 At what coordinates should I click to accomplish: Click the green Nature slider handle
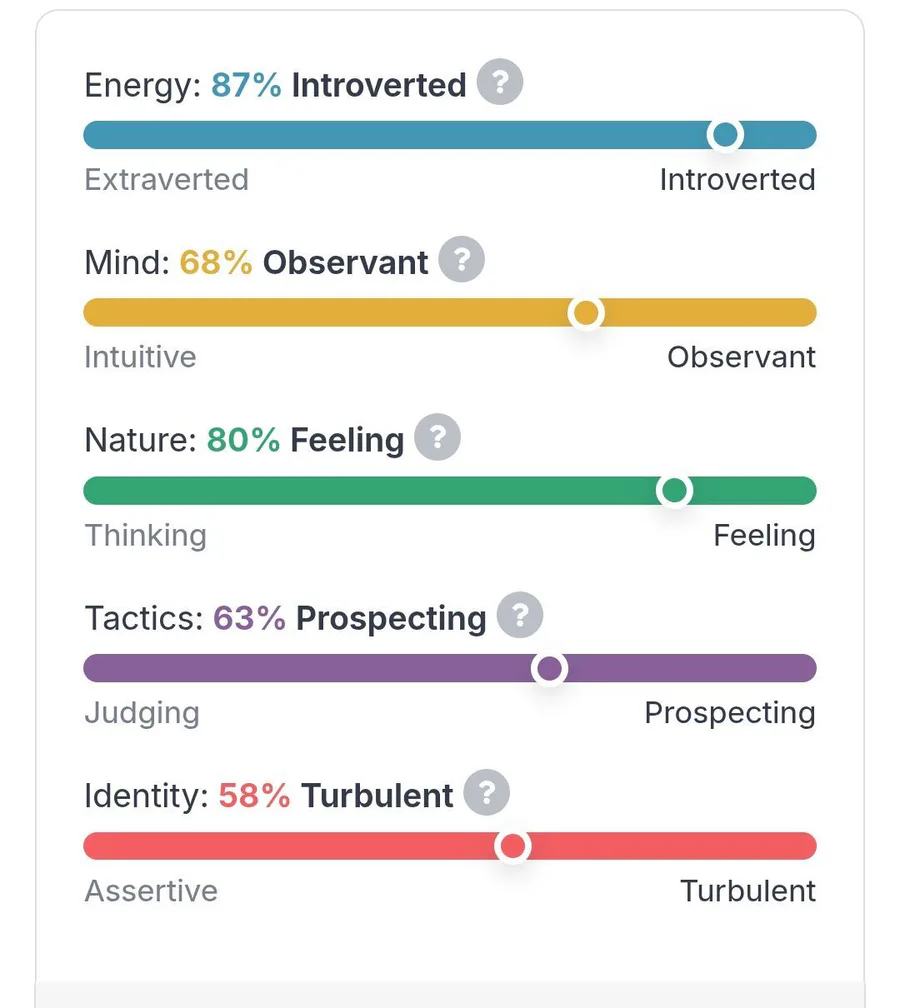[675, 491]
